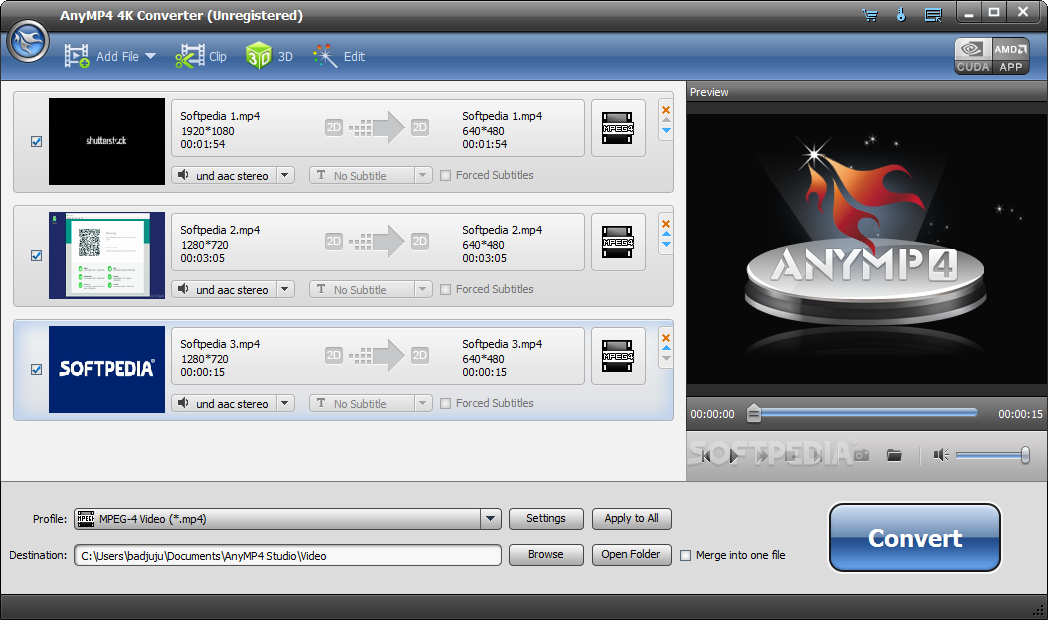1048x620 pixels.
Task: Expand the Add File dropdown arrow
Action: 150,56
